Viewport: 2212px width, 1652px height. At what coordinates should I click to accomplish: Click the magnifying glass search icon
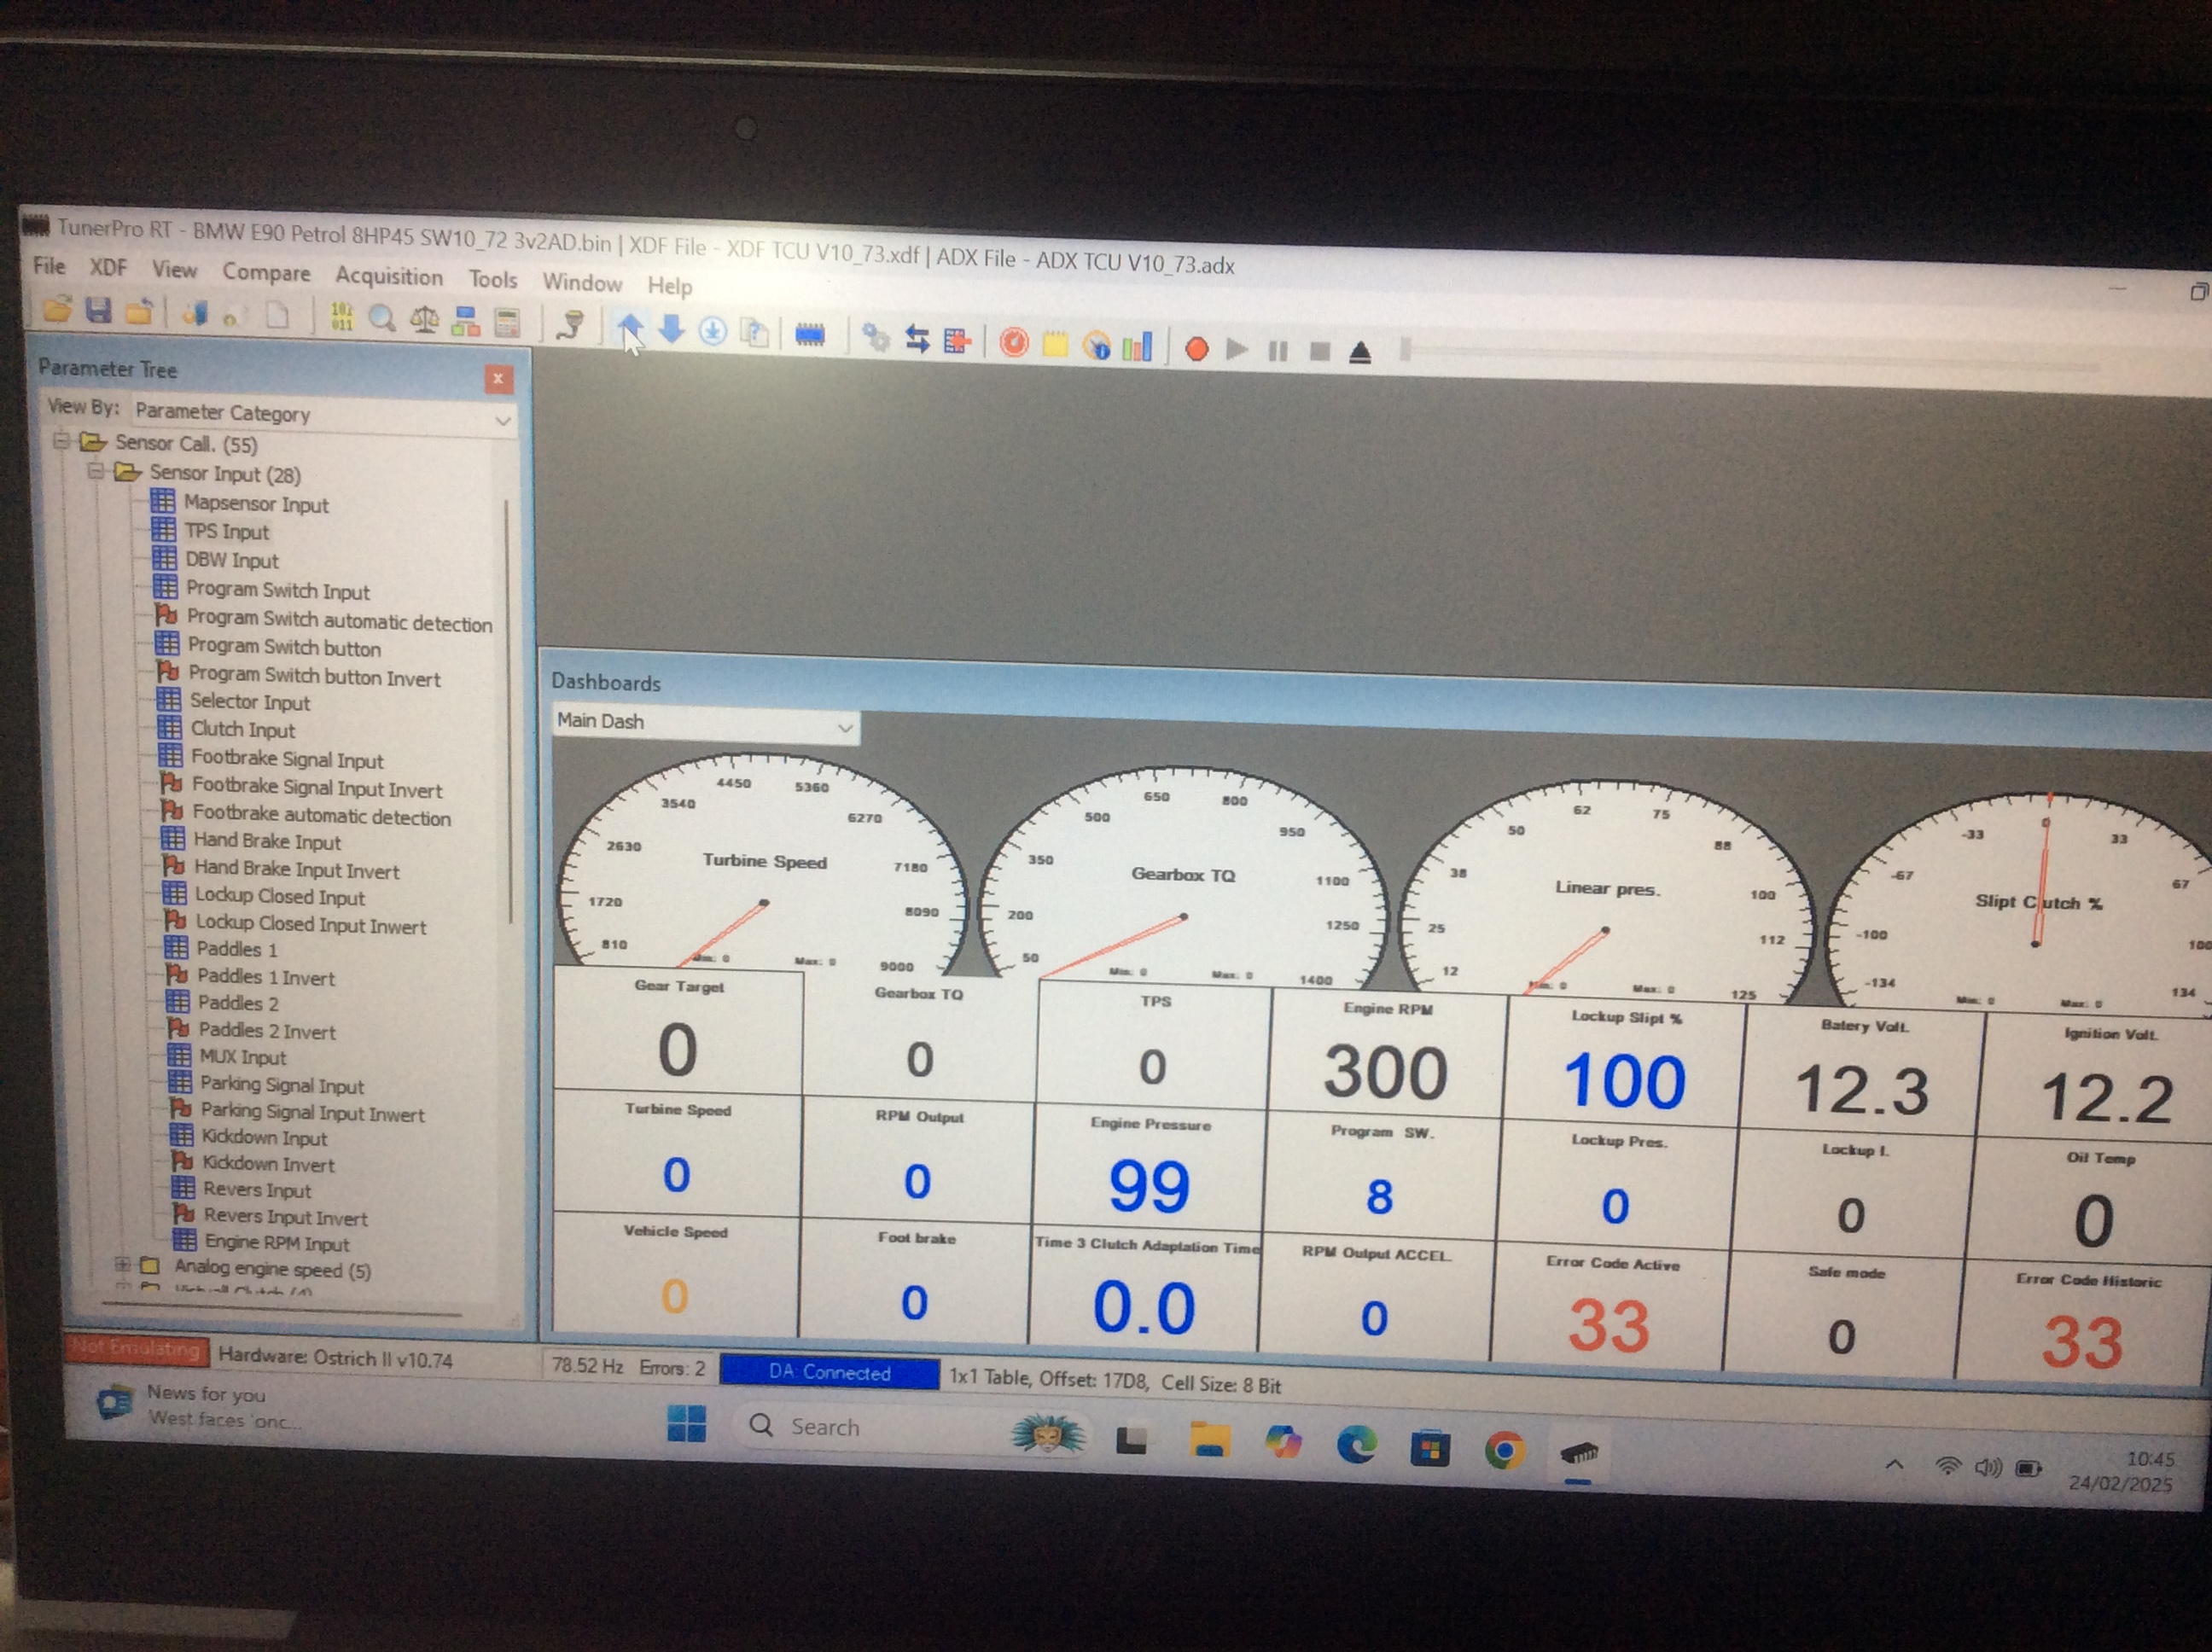point(382,319)
